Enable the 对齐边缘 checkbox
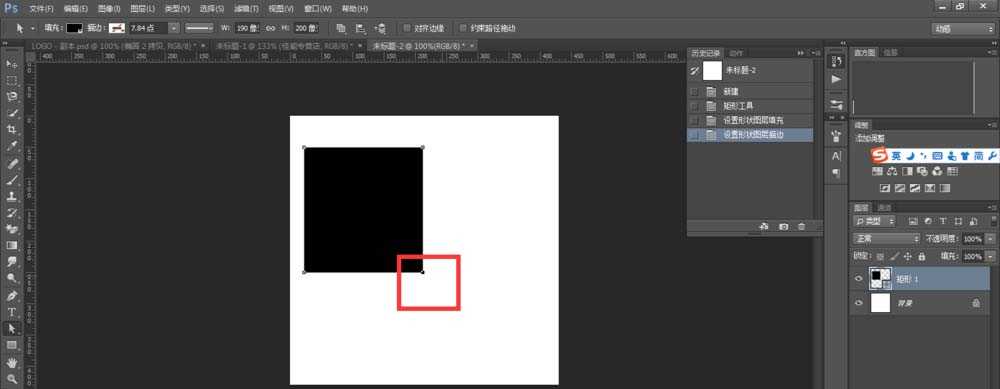Image resolution: width=1000 pixels, height=389 pixels. [x=407, y=28]
